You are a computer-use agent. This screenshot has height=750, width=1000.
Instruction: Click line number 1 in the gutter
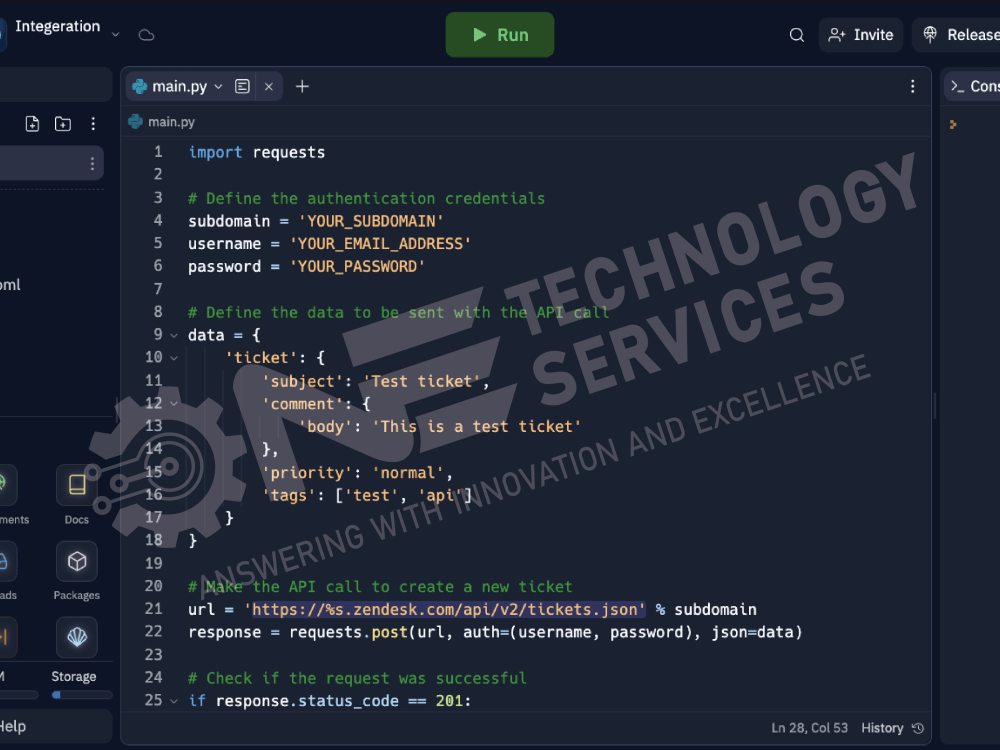[x=158, y=152]
